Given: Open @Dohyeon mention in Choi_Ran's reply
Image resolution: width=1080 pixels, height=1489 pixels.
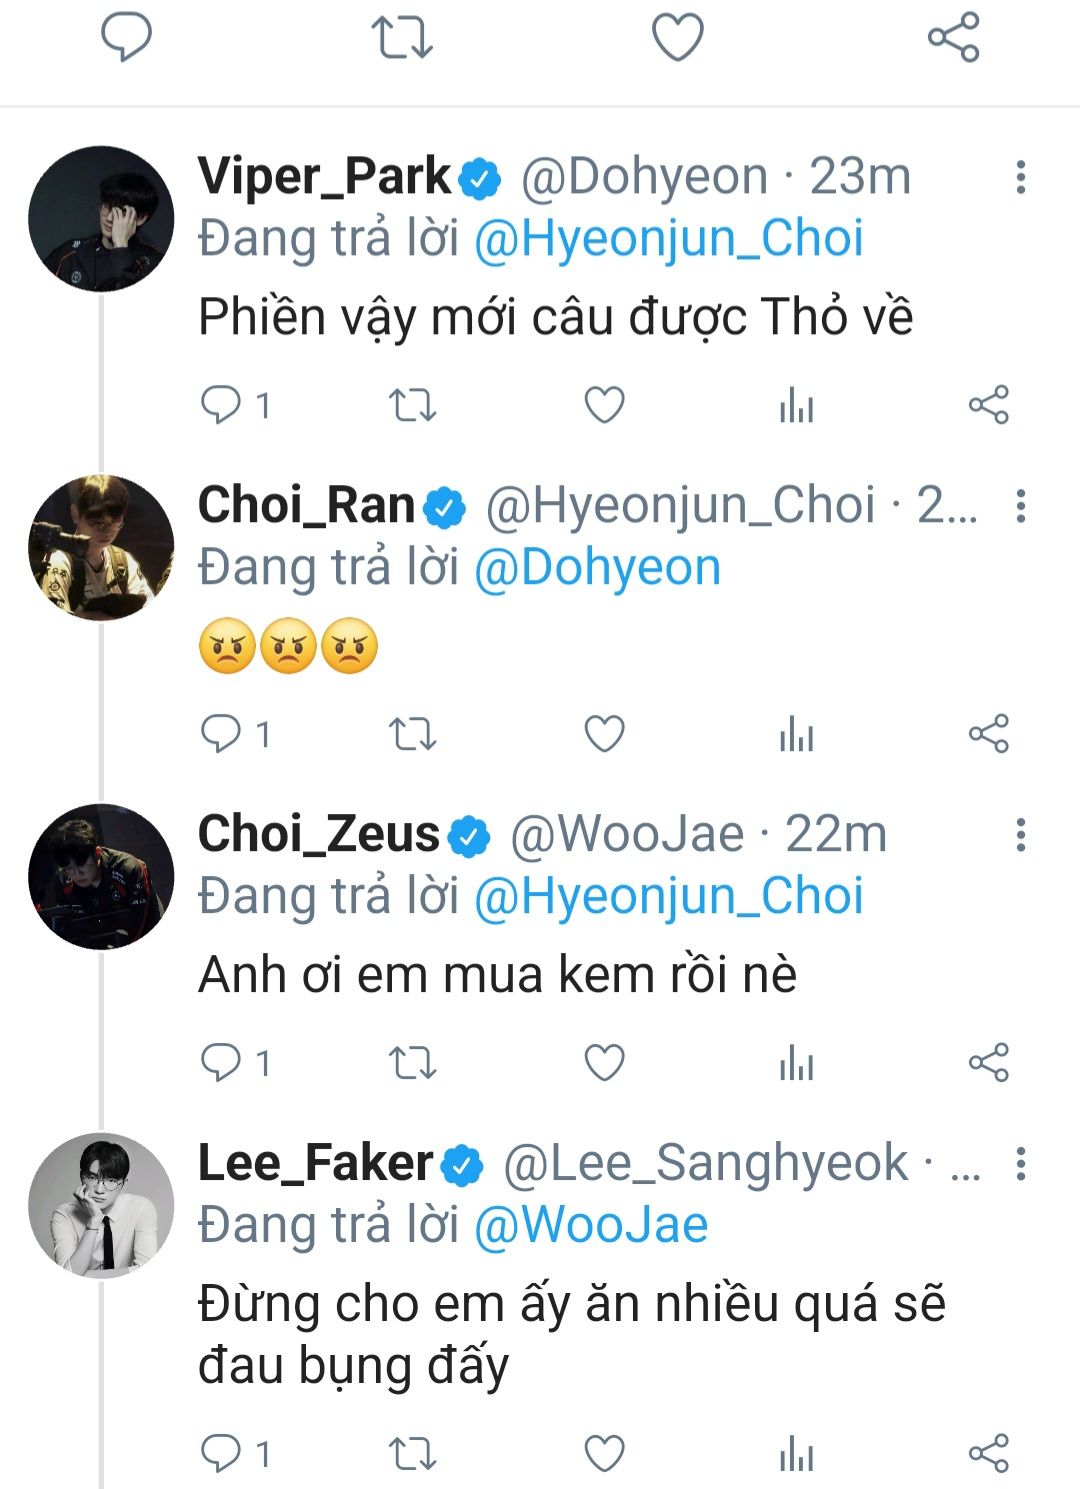Looking at the screenshot, I should pyautogui.click(x=596, y=568).
